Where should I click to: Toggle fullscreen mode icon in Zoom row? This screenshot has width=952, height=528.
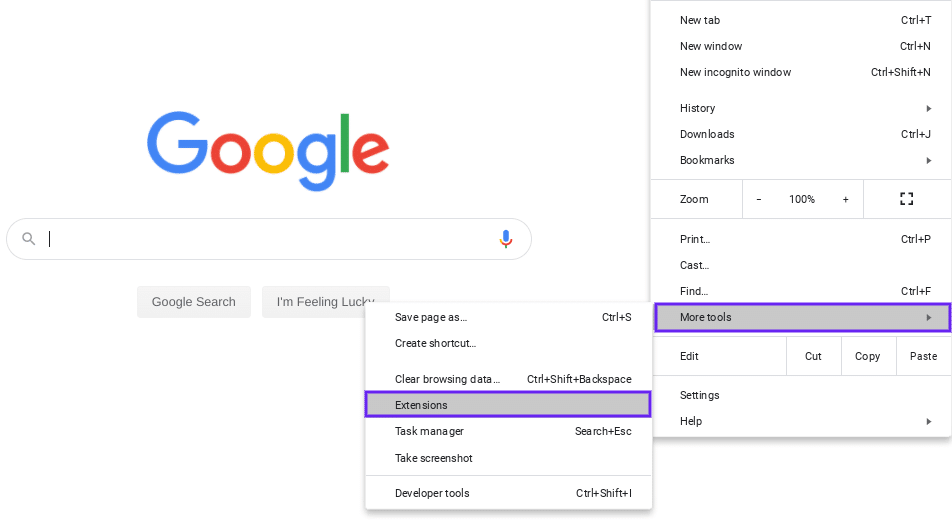(x=906, y=199)
